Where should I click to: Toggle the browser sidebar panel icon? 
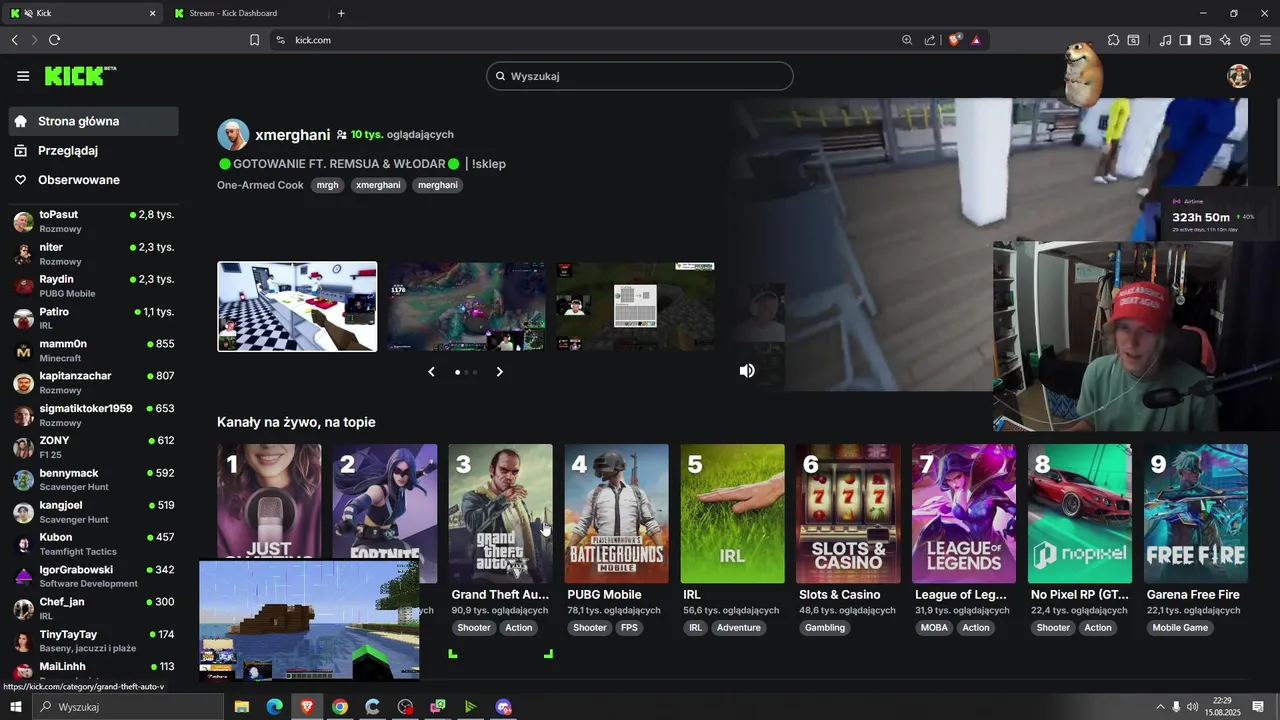(x=1185, y=40)
